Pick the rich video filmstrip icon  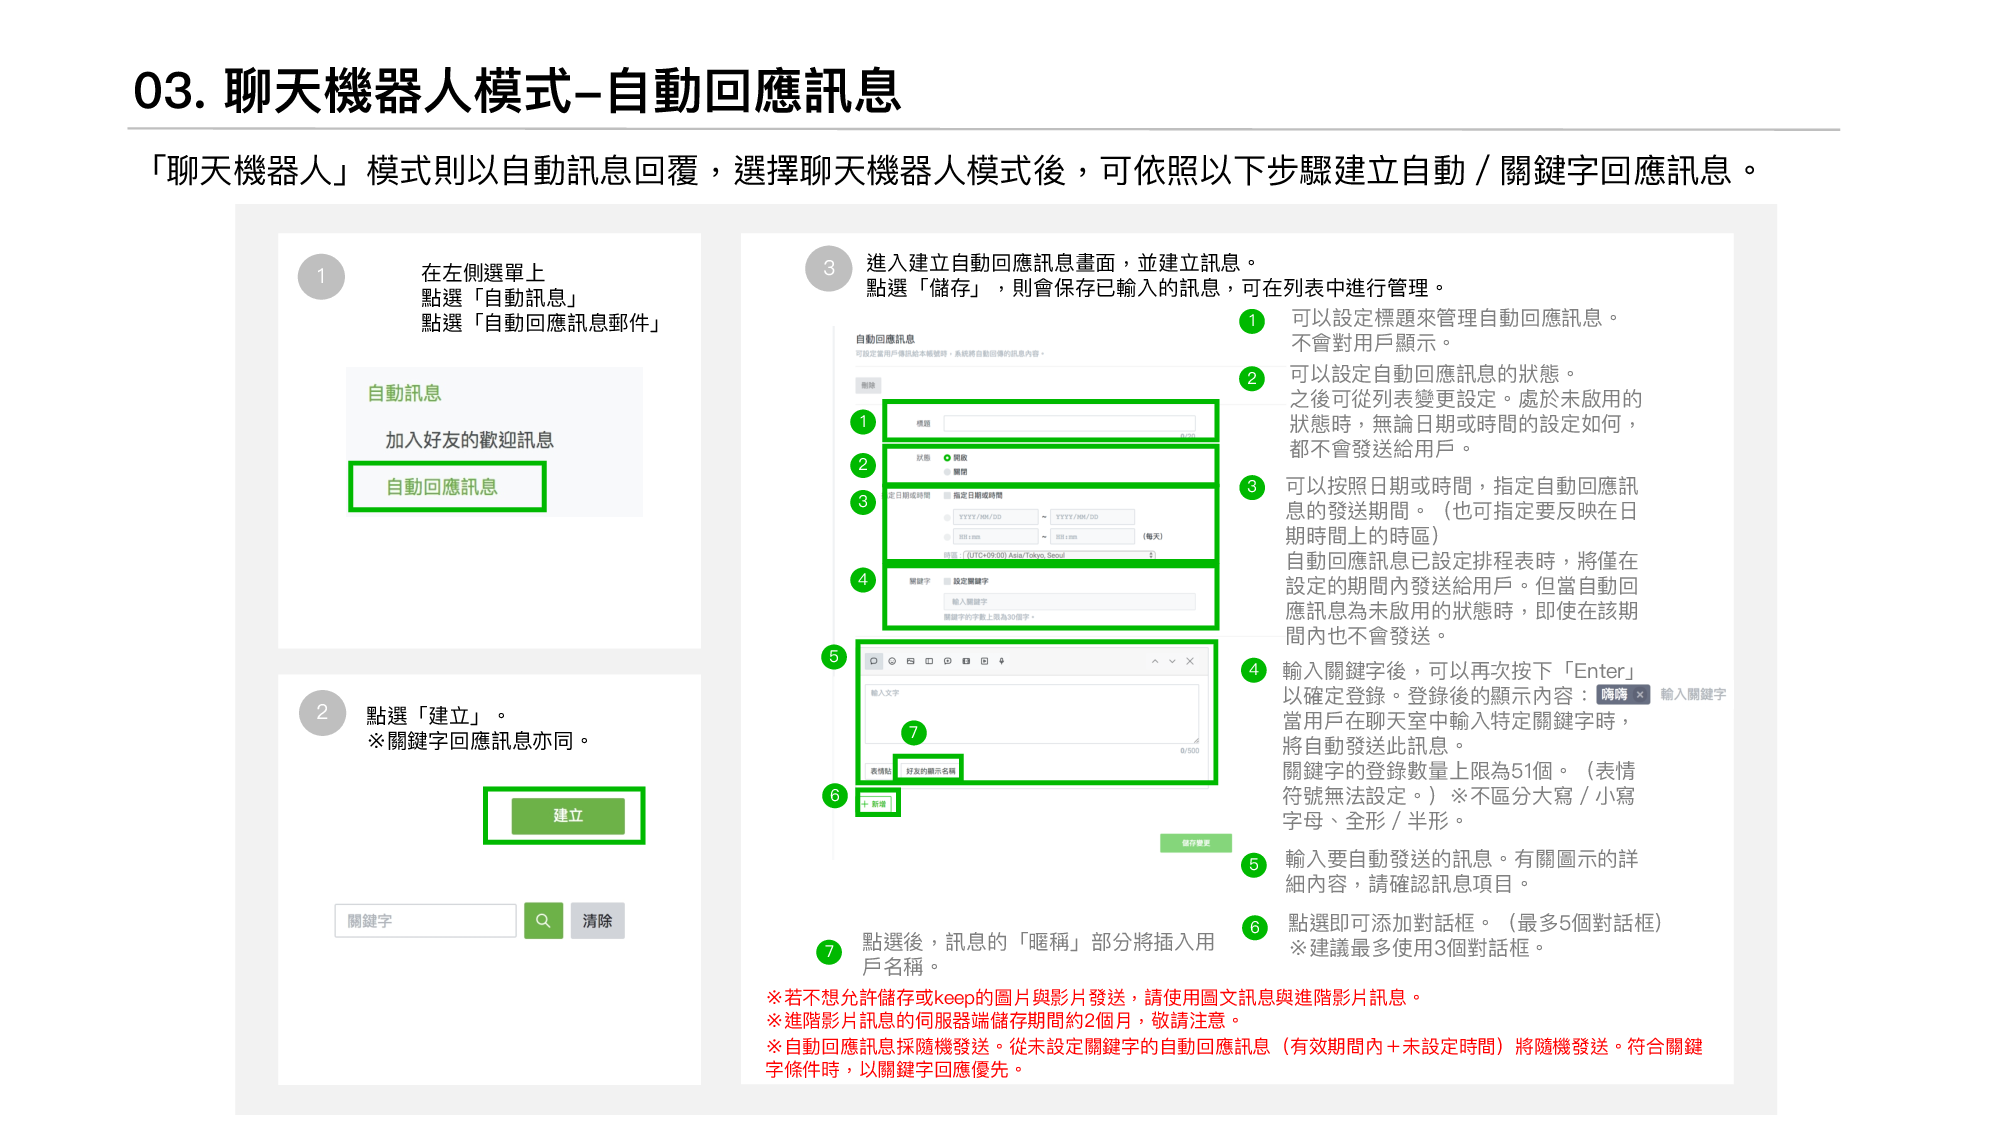tap(966, 661)
